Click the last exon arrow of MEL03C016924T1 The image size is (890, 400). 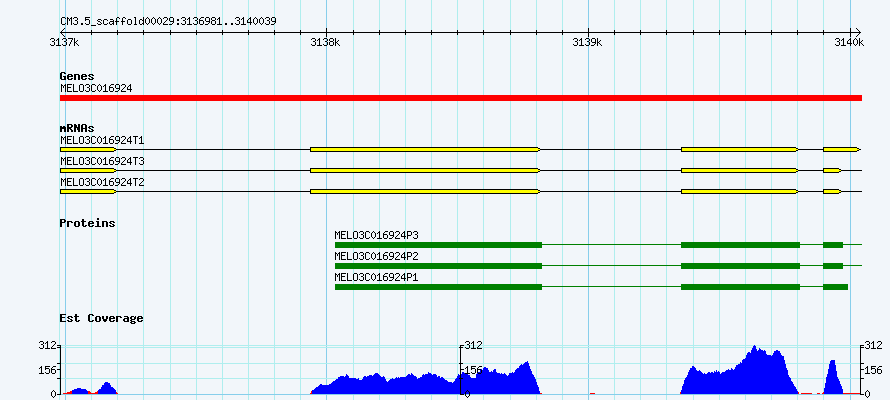point(842,149)
